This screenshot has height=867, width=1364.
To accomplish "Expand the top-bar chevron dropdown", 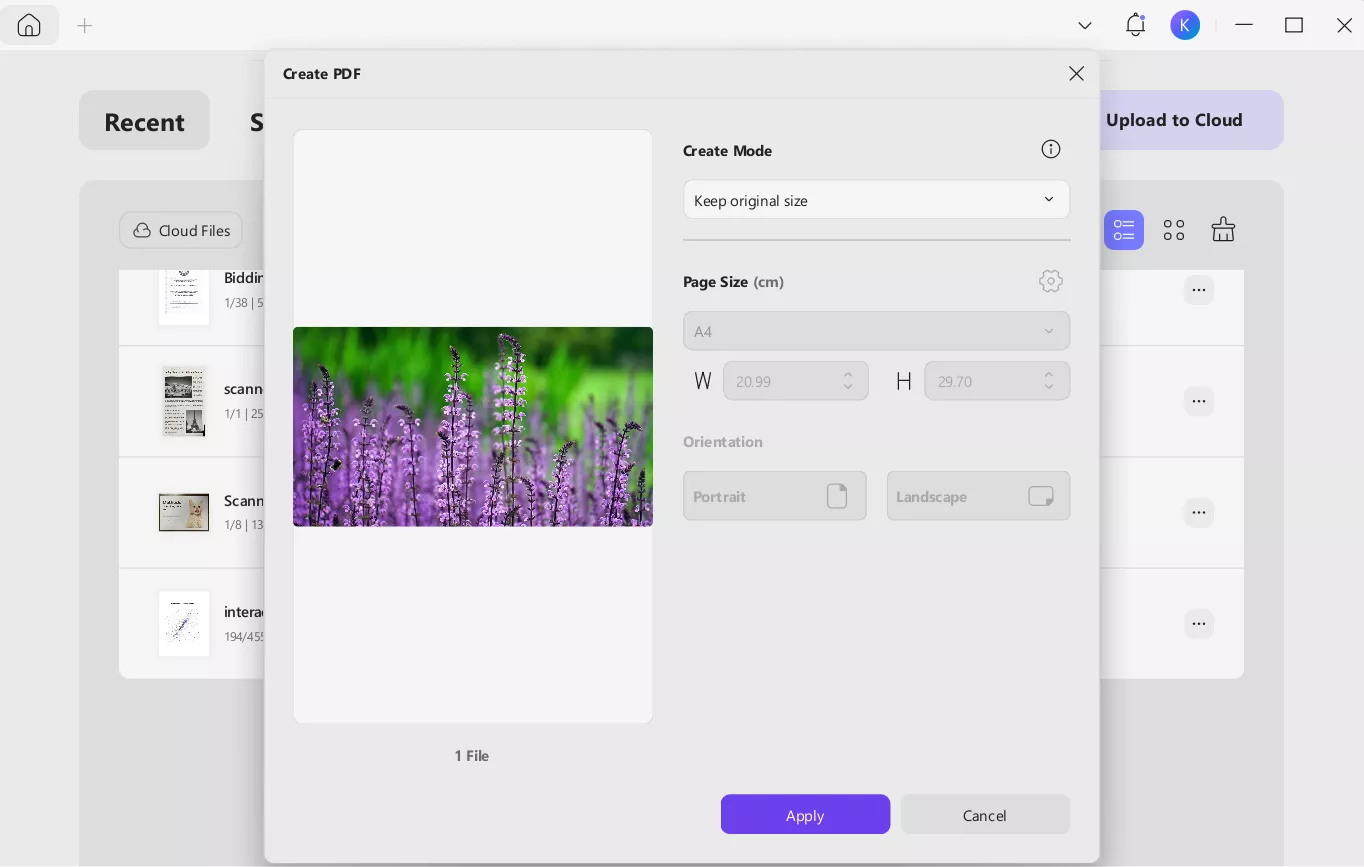I will (x=1085, y=25).
